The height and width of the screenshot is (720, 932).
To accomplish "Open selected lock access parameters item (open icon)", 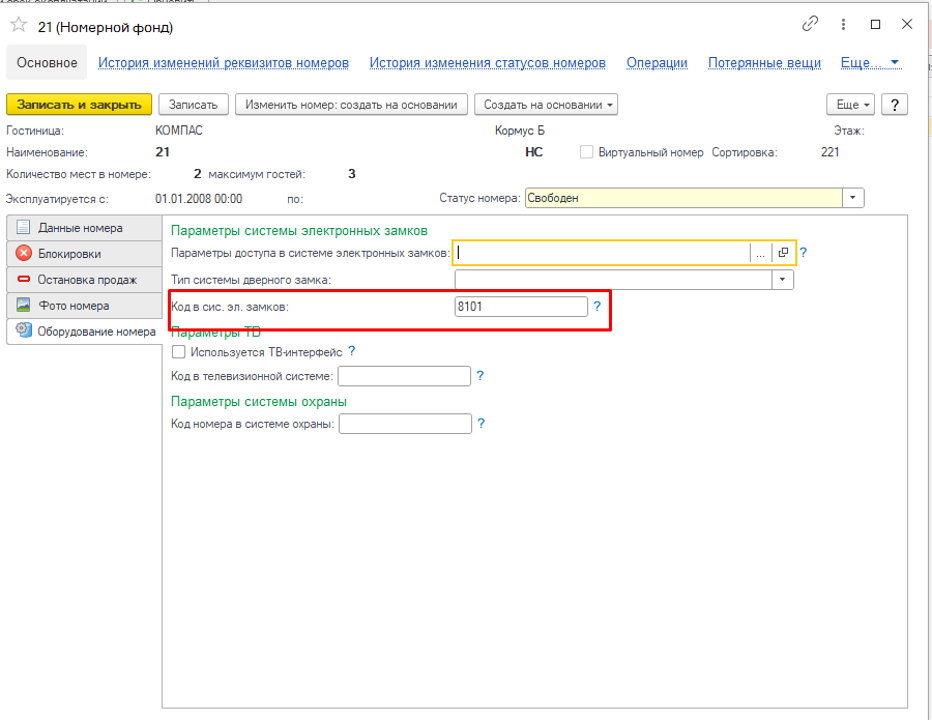I will [x=783, y=253].
